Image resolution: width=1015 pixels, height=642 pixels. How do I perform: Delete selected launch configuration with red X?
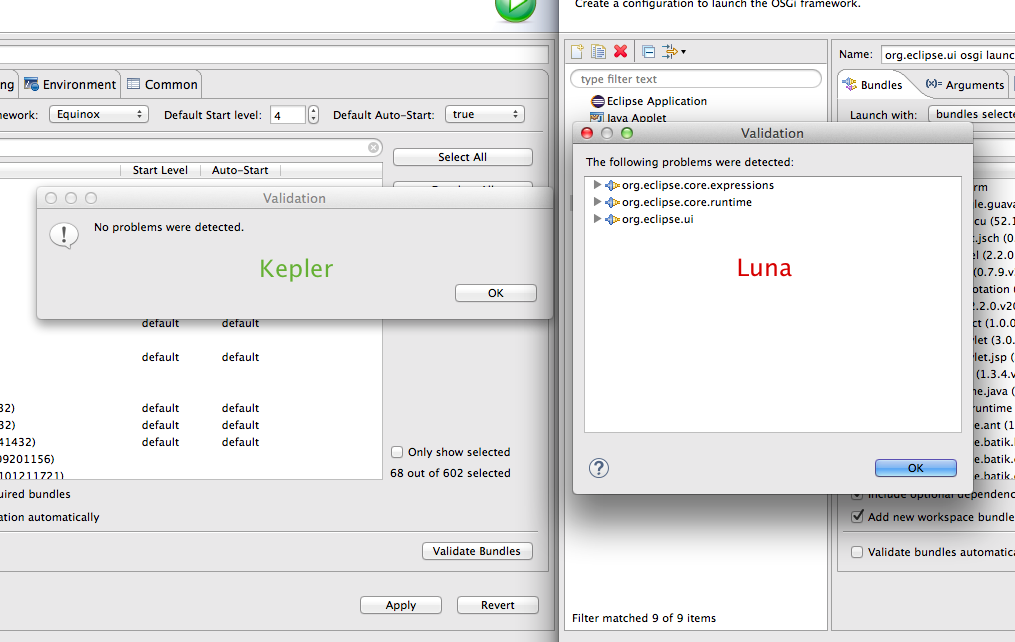(x=620, y=51)
